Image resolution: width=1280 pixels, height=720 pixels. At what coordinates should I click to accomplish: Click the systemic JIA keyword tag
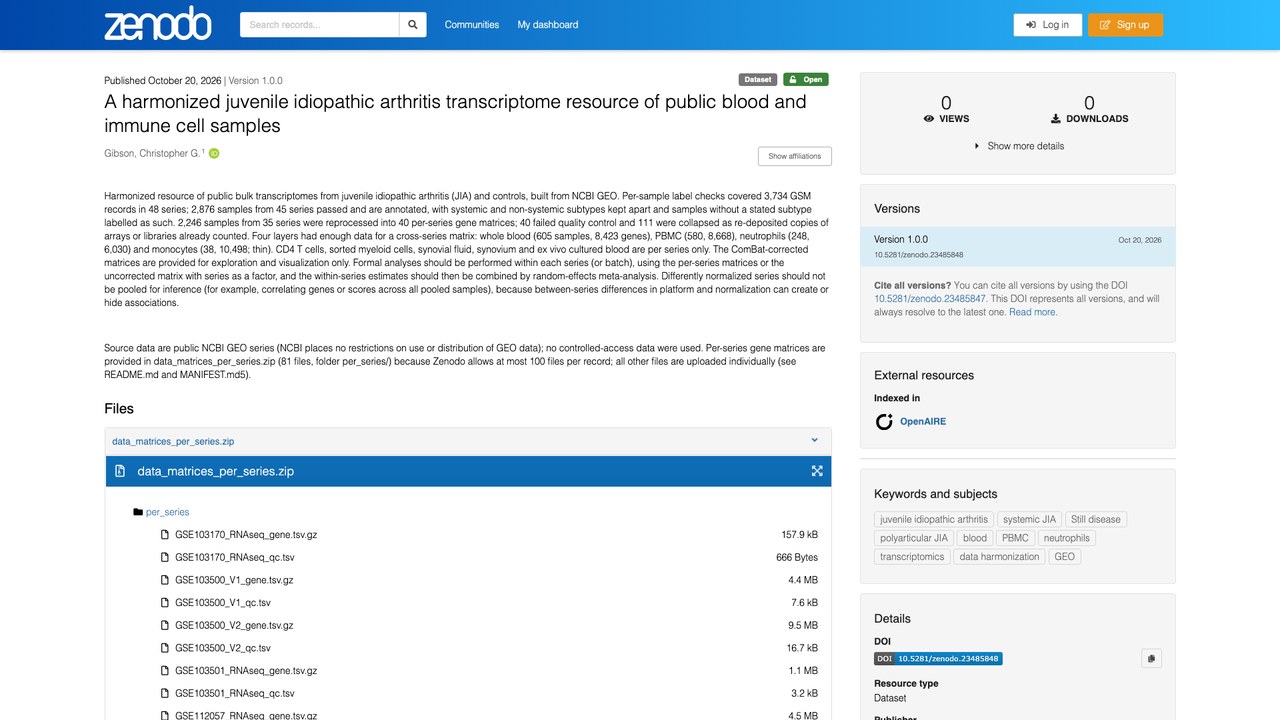(1029, 519)
